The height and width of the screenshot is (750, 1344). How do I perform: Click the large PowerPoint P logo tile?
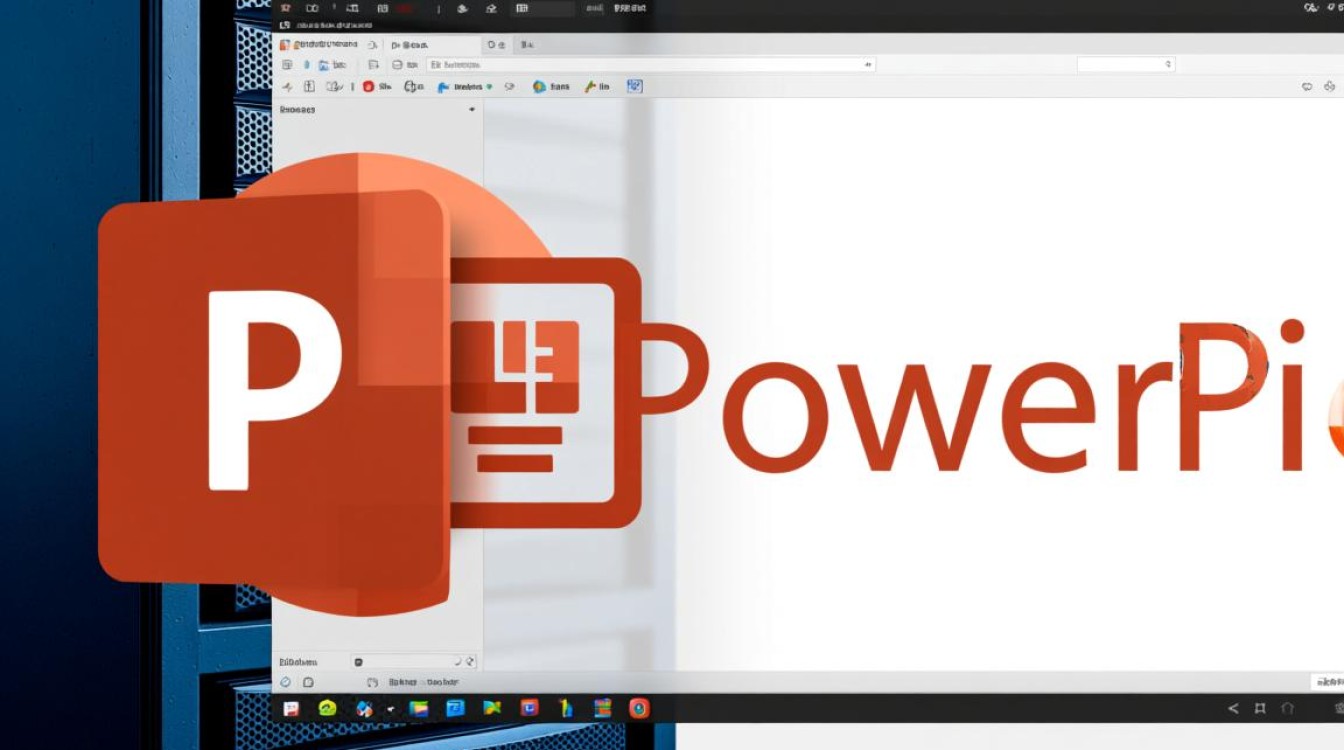272,392
